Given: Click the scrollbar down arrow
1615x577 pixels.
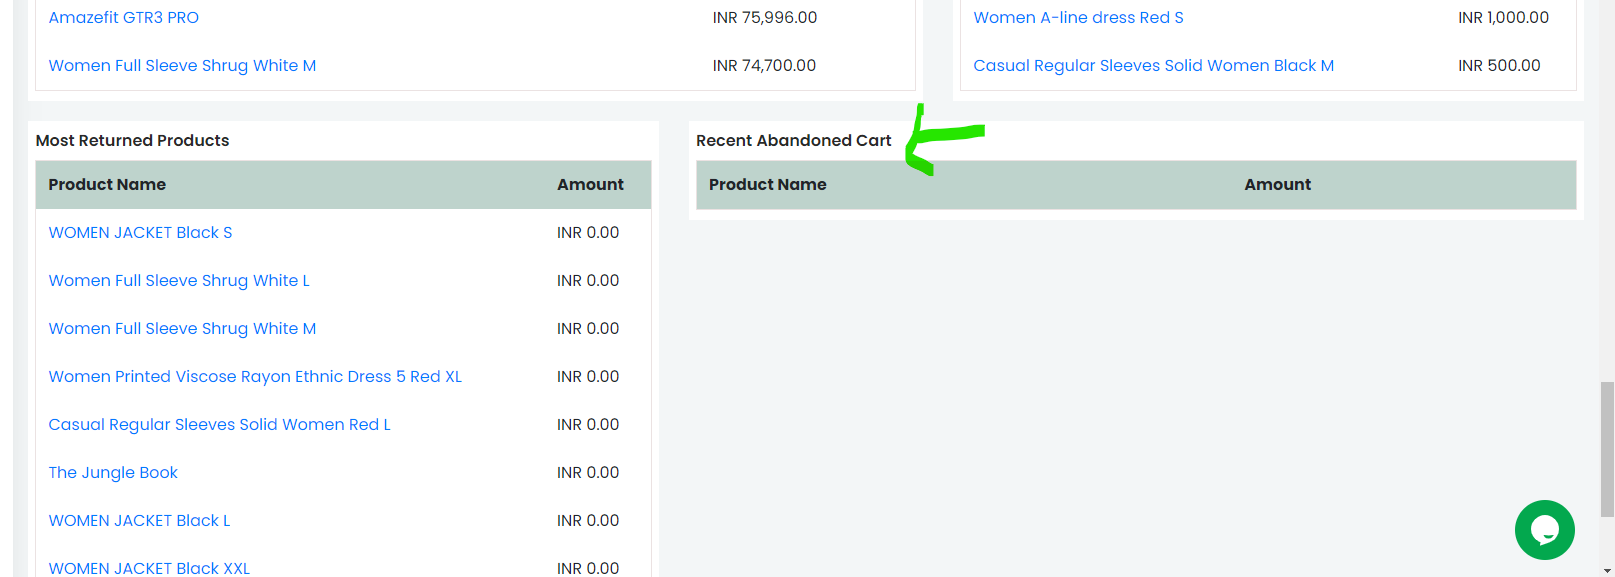Looking at the screenshot, I should click(x=1607, y=571).
